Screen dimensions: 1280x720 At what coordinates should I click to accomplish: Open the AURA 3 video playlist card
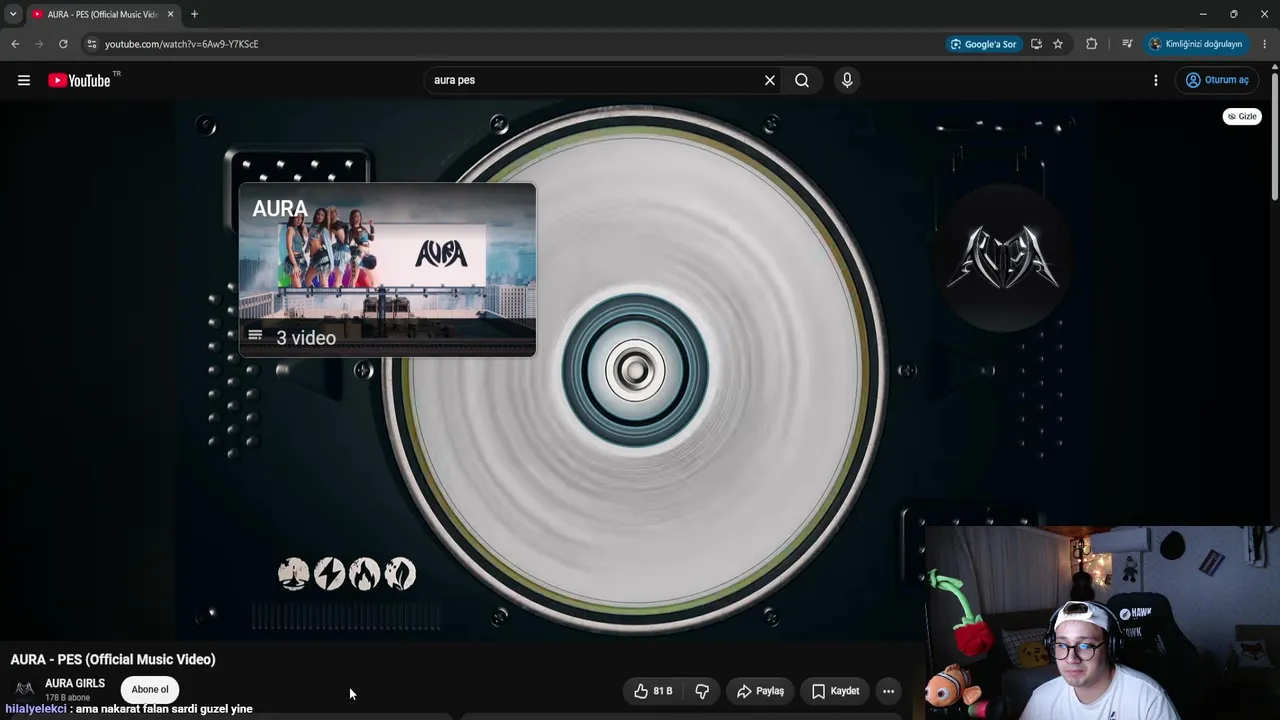pyautogui.click(x=387, y=270)
